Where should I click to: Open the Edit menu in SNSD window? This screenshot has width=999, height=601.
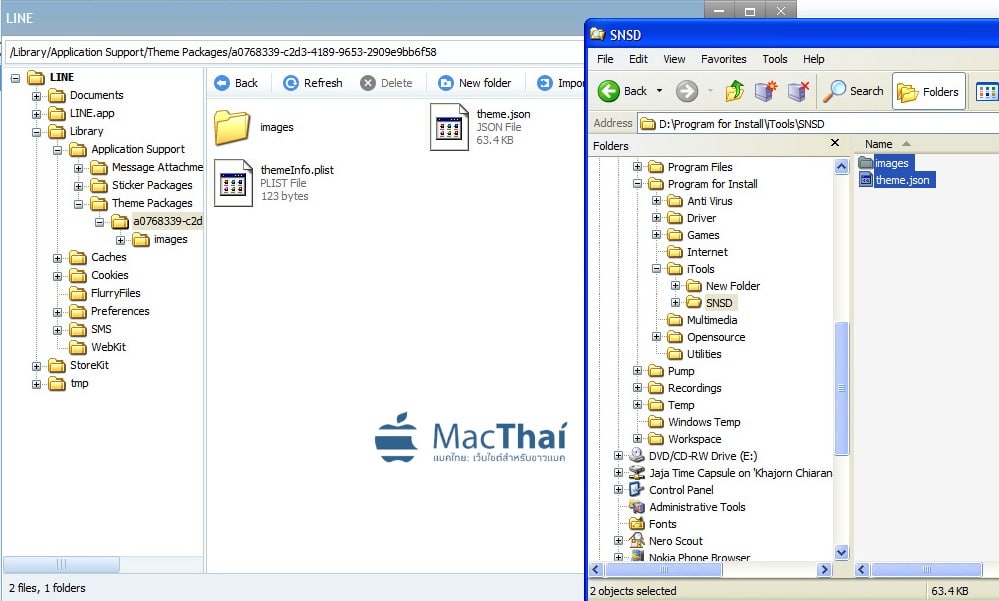(638, 59)
